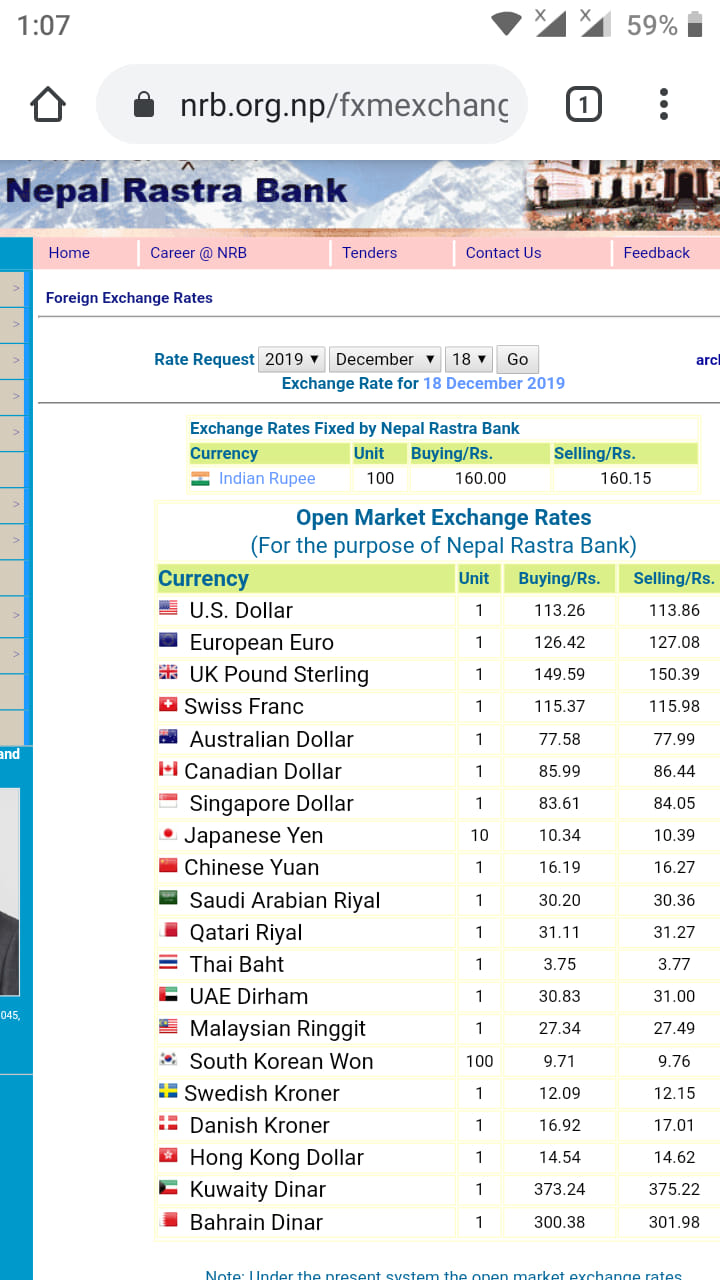Viewport: 720px width, 1280px height.
Task: Click the Qatari Riyal flag icon
Action: pyautogui.click(x=168, y=930)
